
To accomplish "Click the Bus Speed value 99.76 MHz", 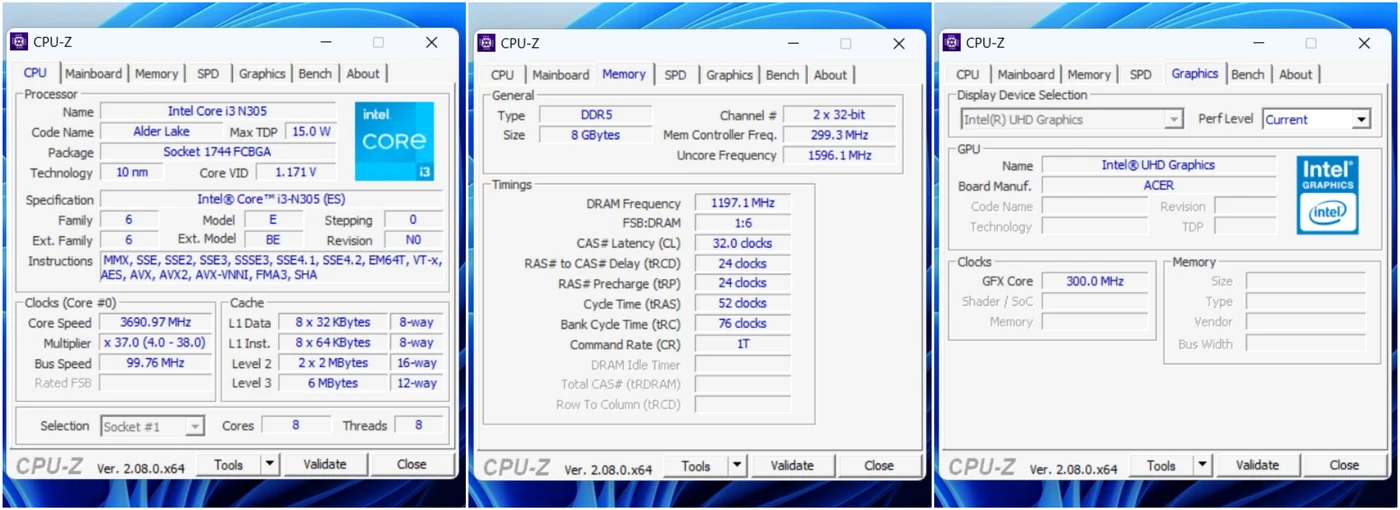I will (x=154, y=363).
